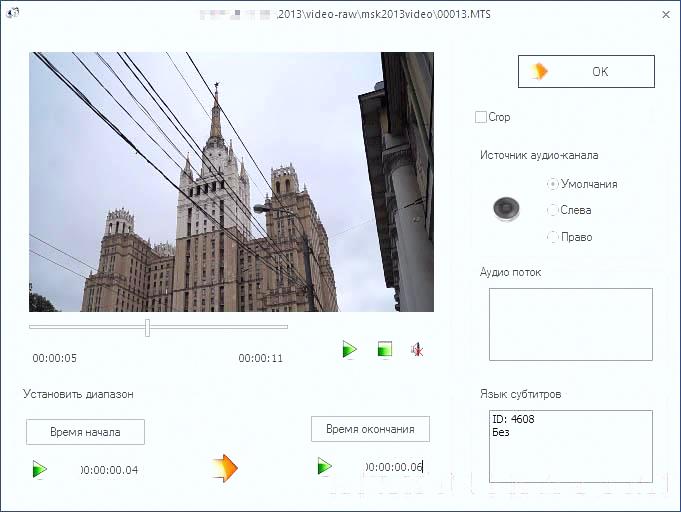Click the grey speaker icon
Viewport: 681px width, 512px height.
(x=506, y=209)
